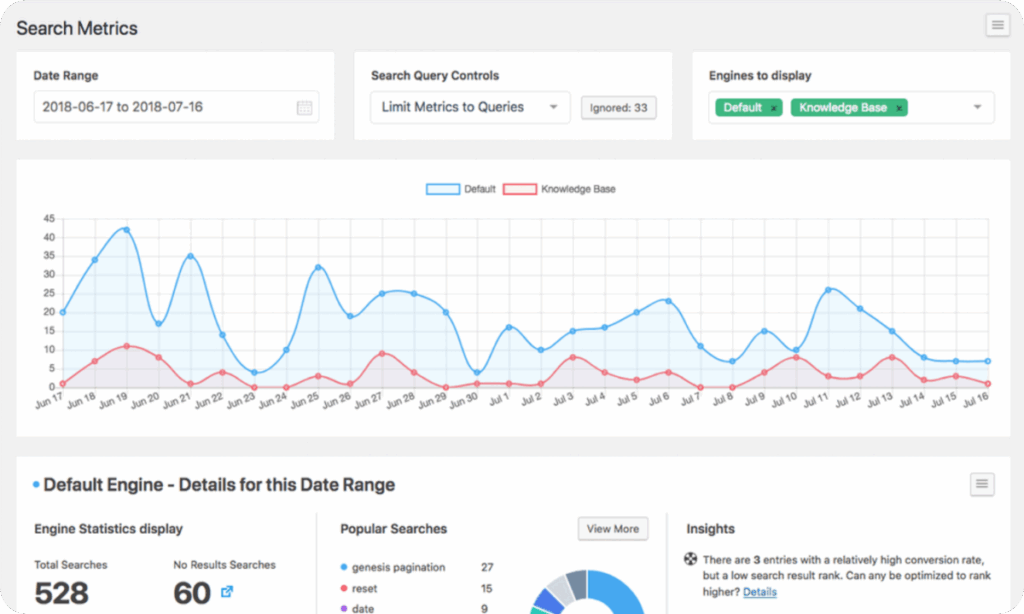Select the Default data point on Jul 11
The width and height of the screenshot is (1024, 614).
pyautogui.click(x=828, y=290)
